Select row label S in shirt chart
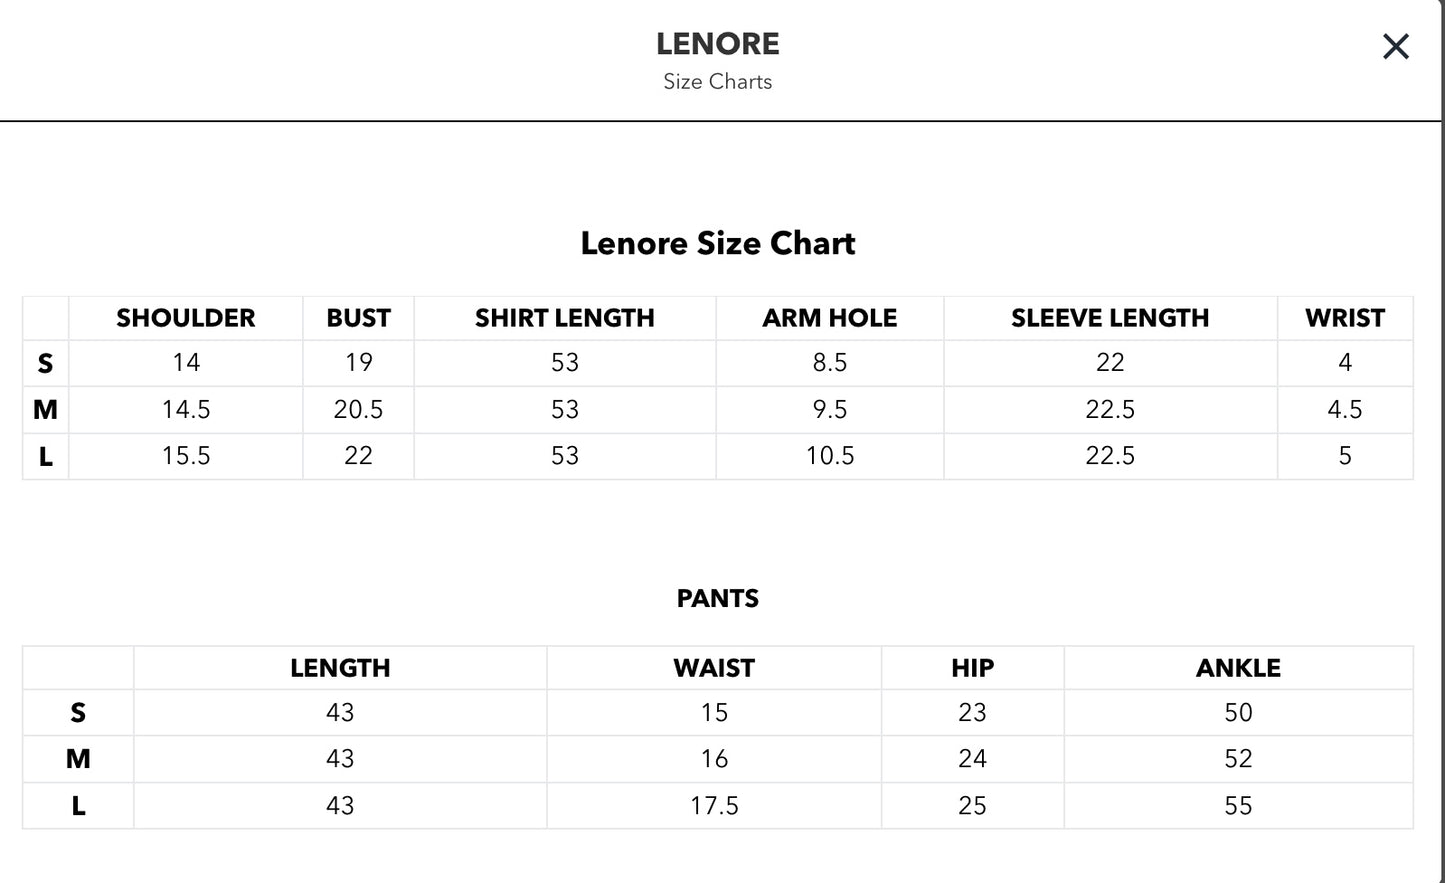The image size is (1445, 883). tap(45, 363)
